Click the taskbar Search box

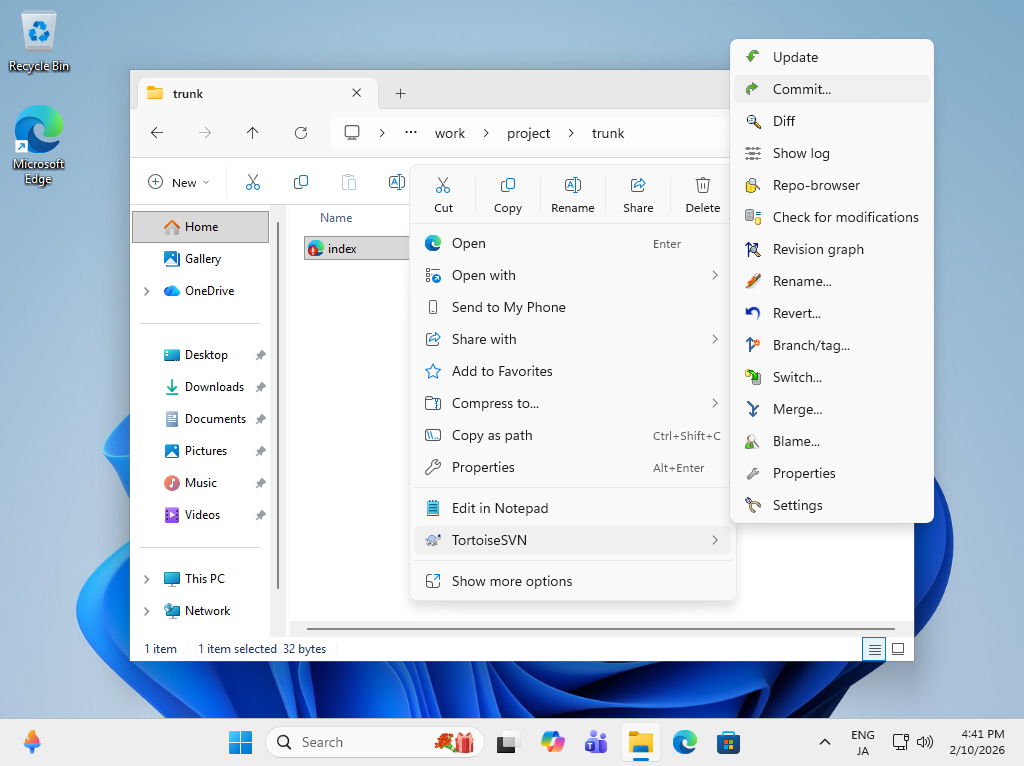click(x=374, y=742)
